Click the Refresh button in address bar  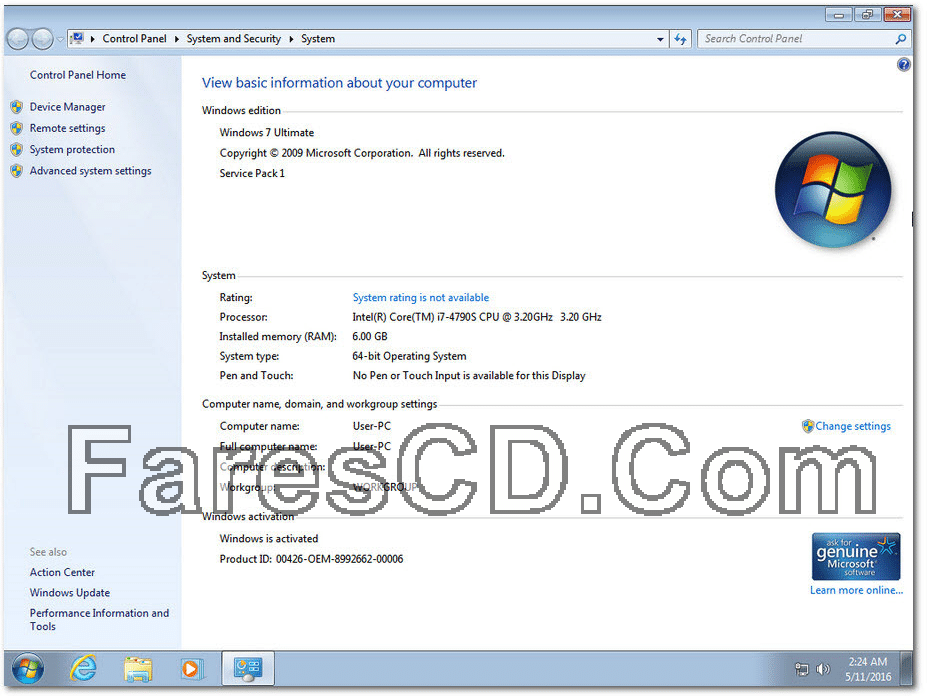(x=680, y=39)
